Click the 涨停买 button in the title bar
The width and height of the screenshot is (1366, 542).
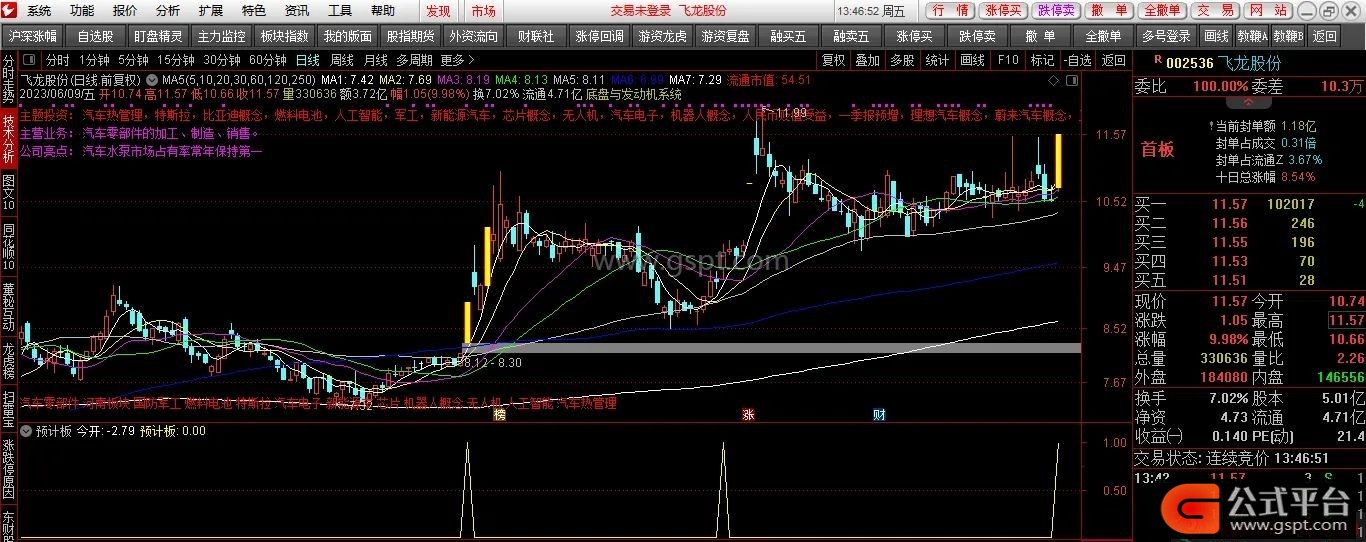(x=1003, y=11)
